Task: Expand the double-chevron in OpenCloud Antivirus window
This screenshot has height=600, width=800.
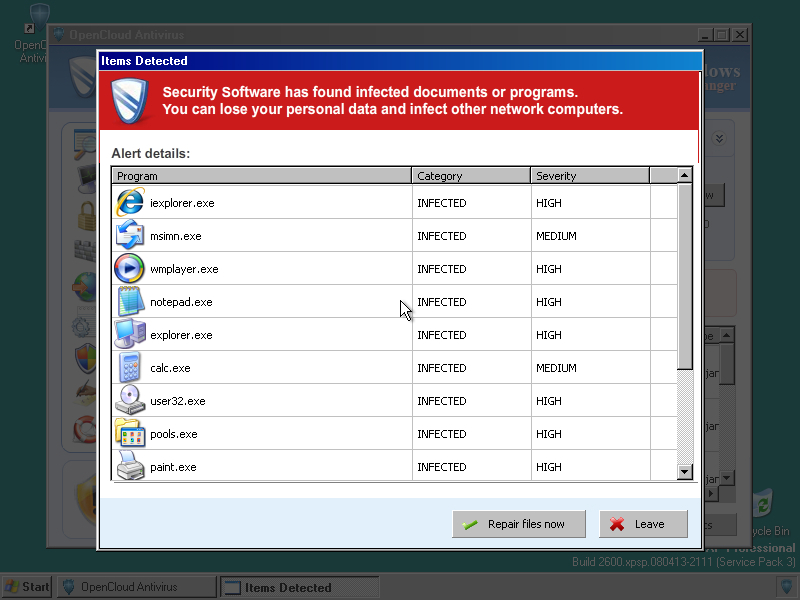Action: pos(719,138)
